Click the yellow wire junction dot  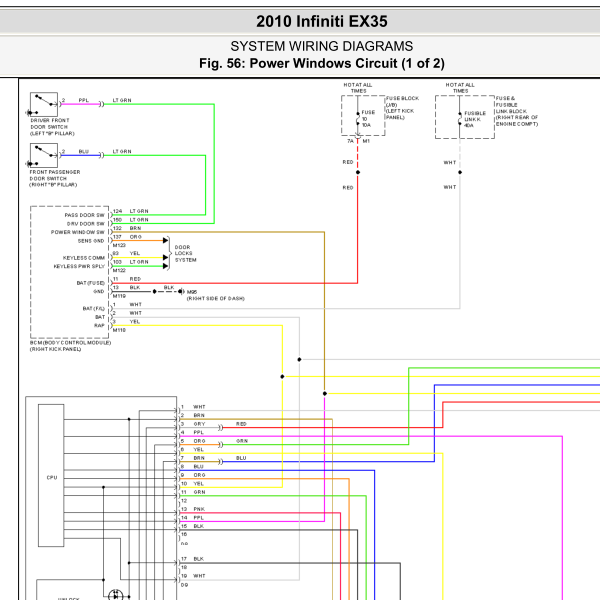(x=282, y=377)
